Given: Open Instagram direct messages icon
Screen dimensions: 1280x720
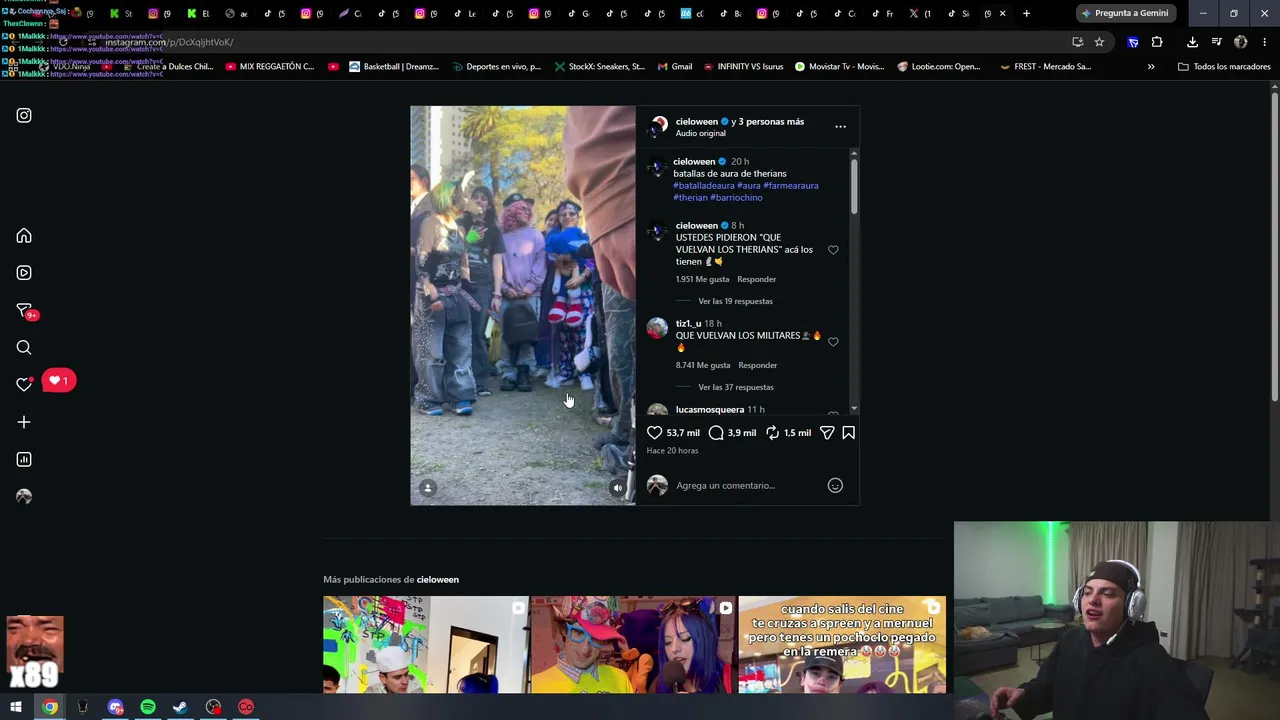Looking at the screenshot, I should (x=24, y=310).
